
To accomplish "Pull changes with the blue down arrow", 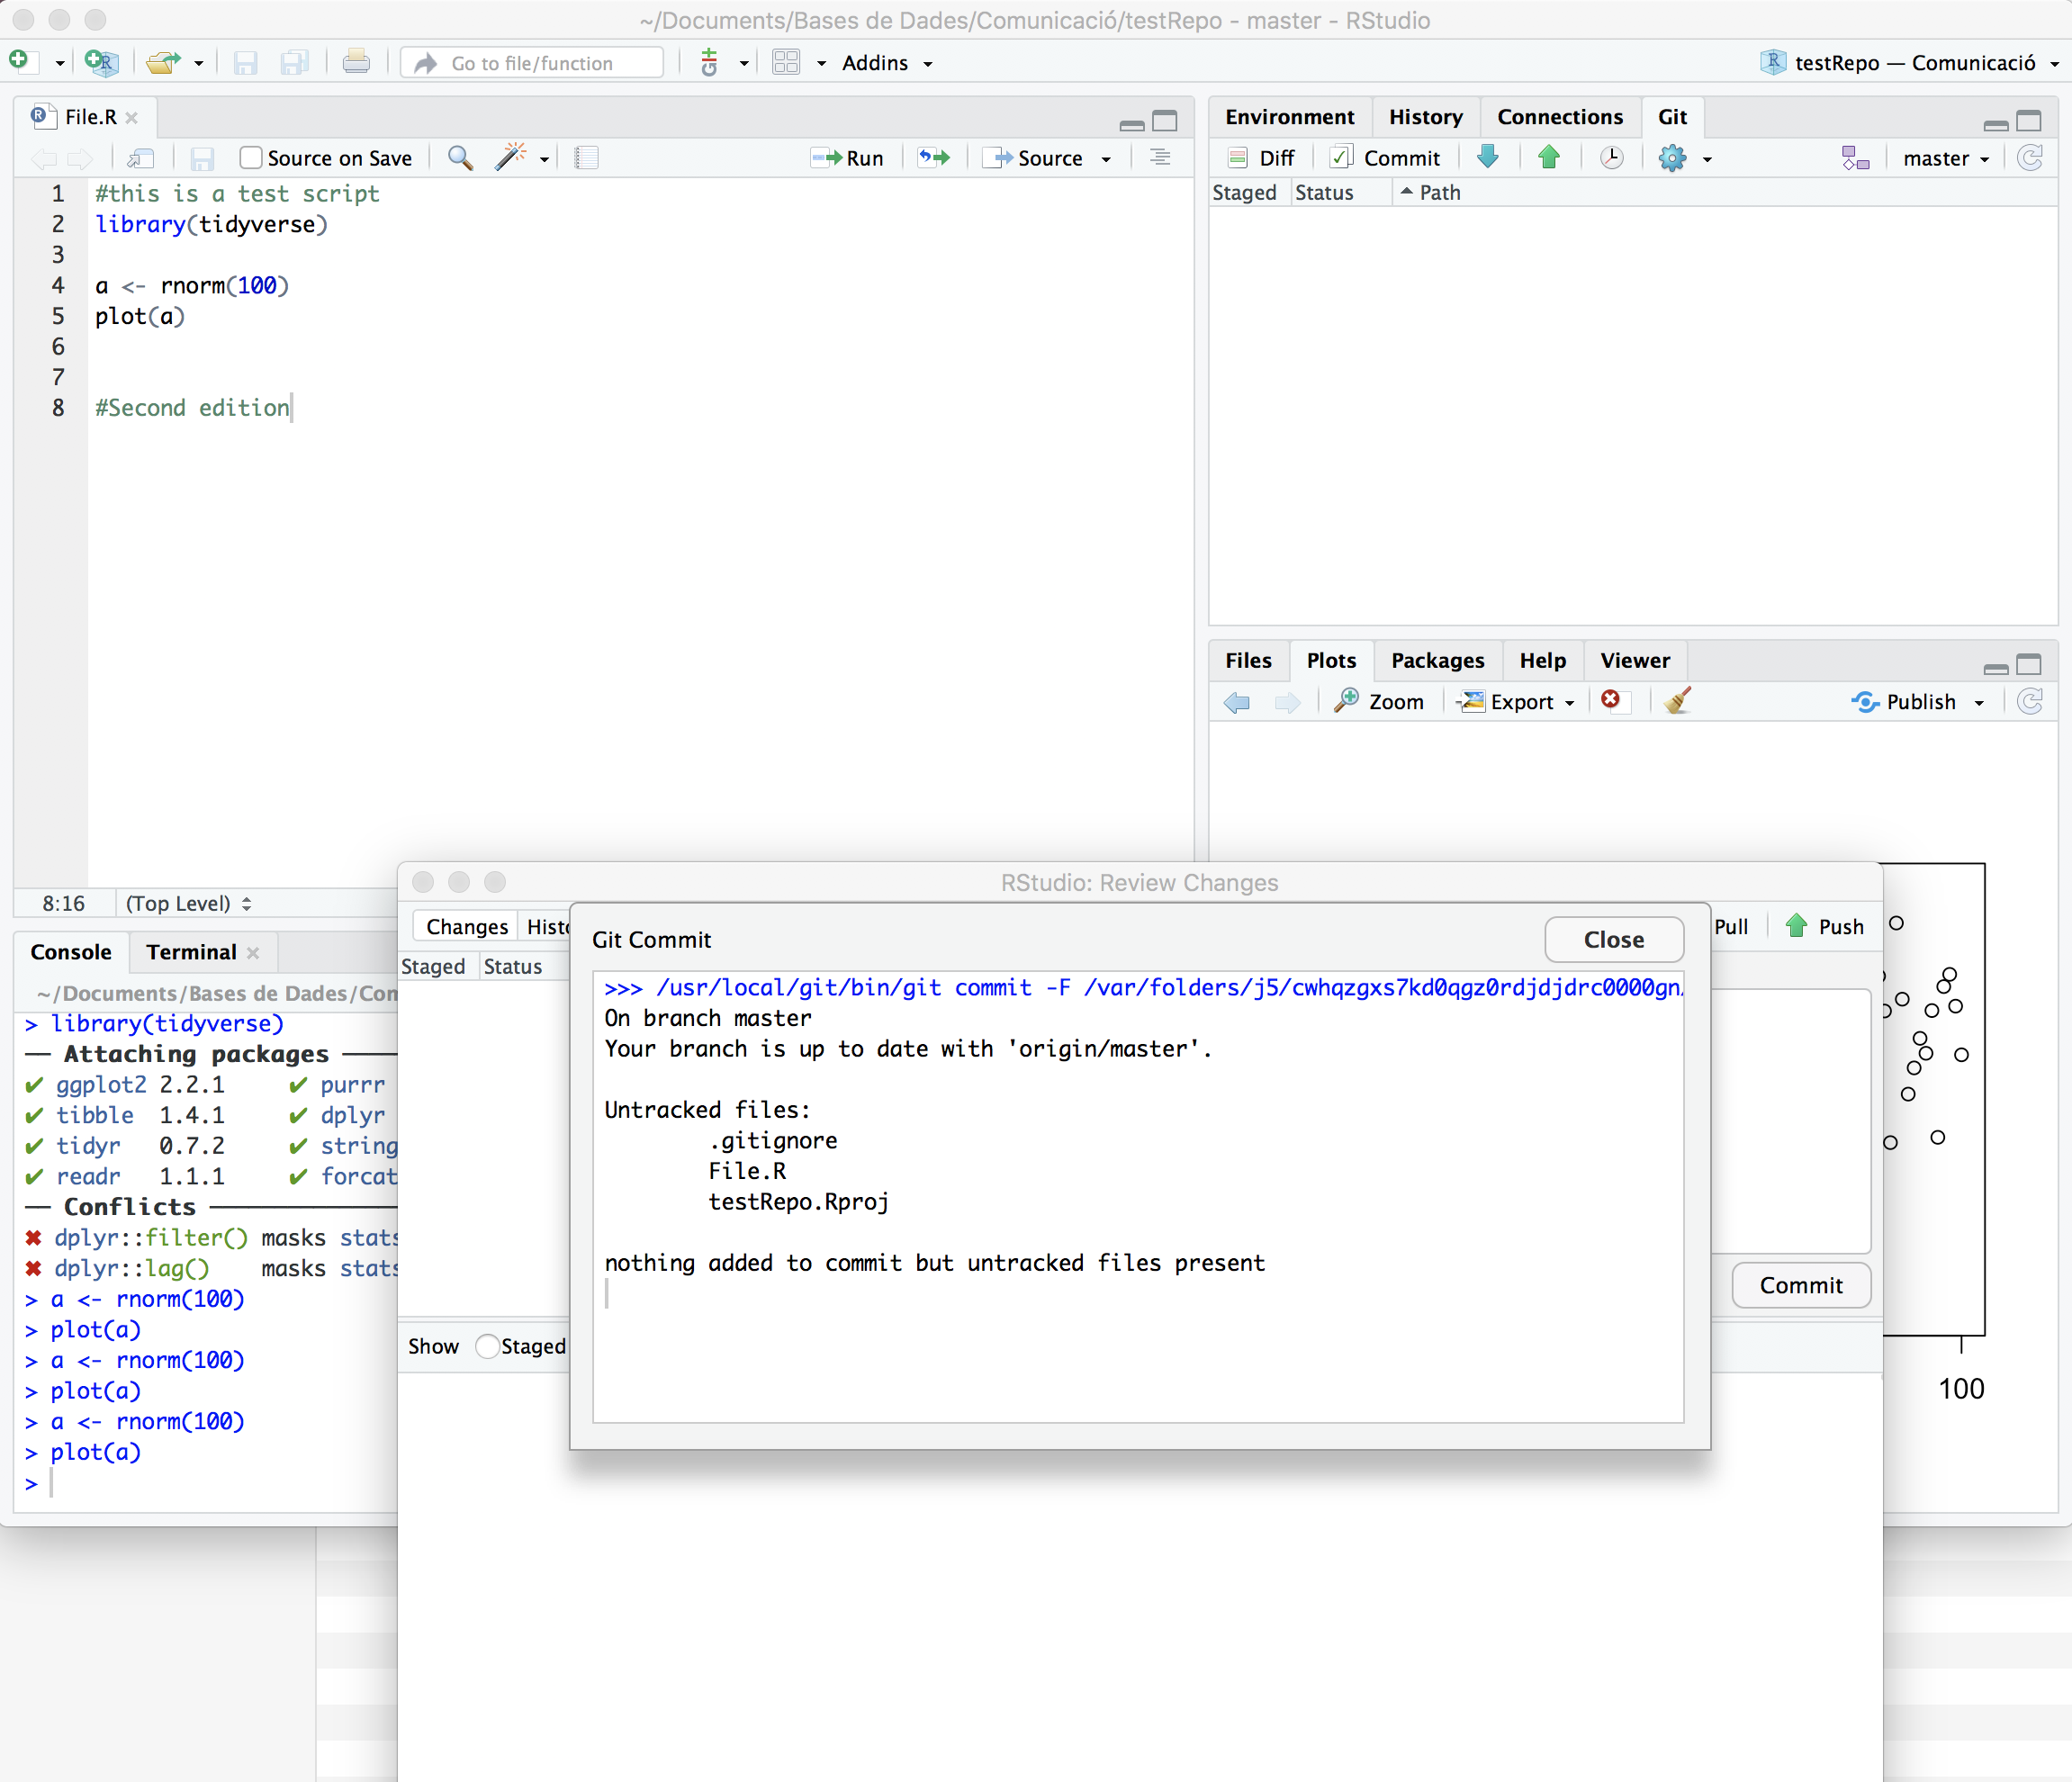I will (x=1489, y=157).
